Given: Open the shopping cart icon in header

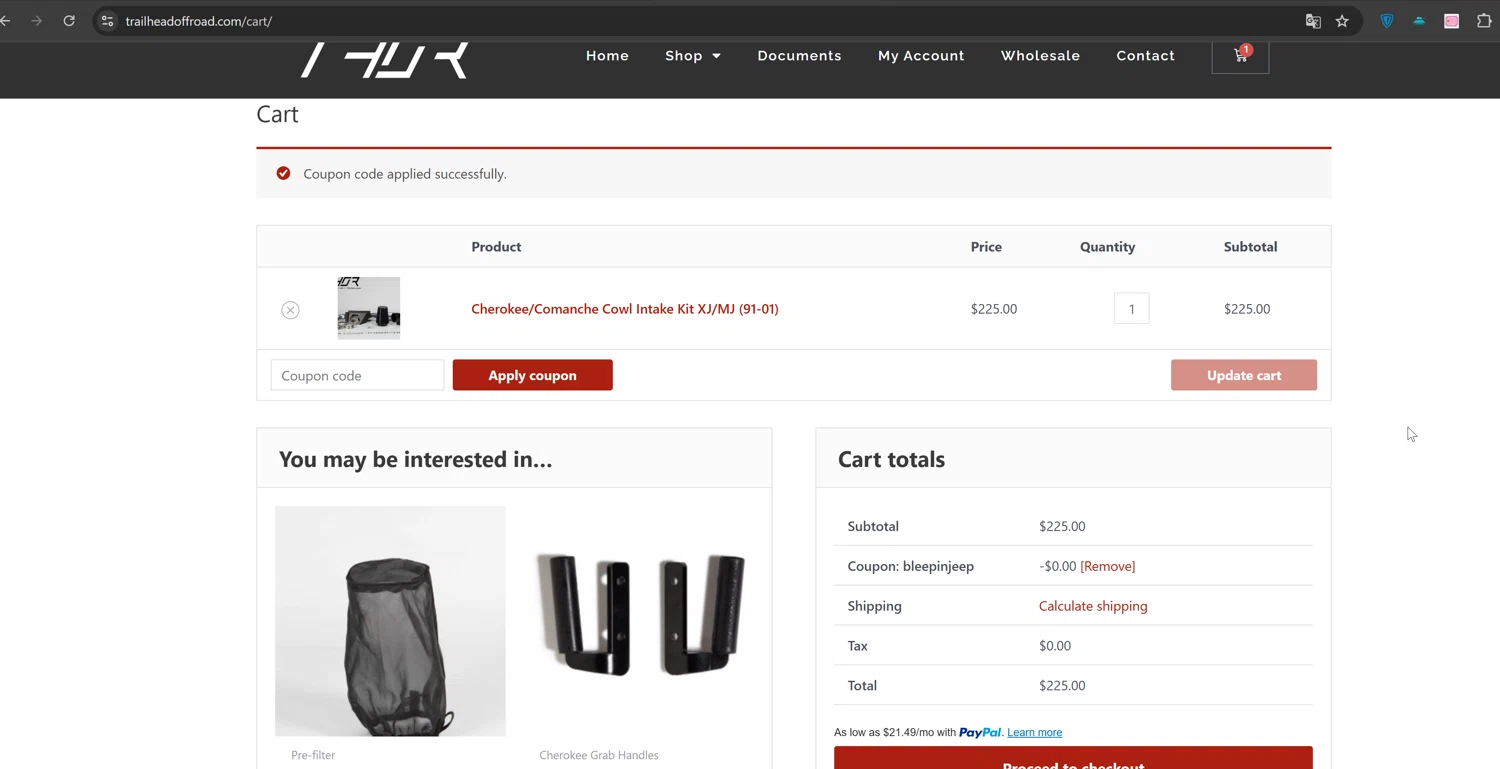Looking at the screenshot, I should tap(1240, 56).
